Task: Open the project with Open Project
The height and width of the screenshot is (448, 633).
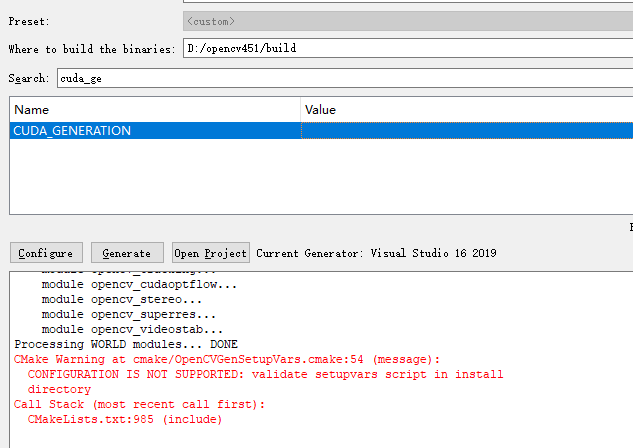Action: (211, 253)
